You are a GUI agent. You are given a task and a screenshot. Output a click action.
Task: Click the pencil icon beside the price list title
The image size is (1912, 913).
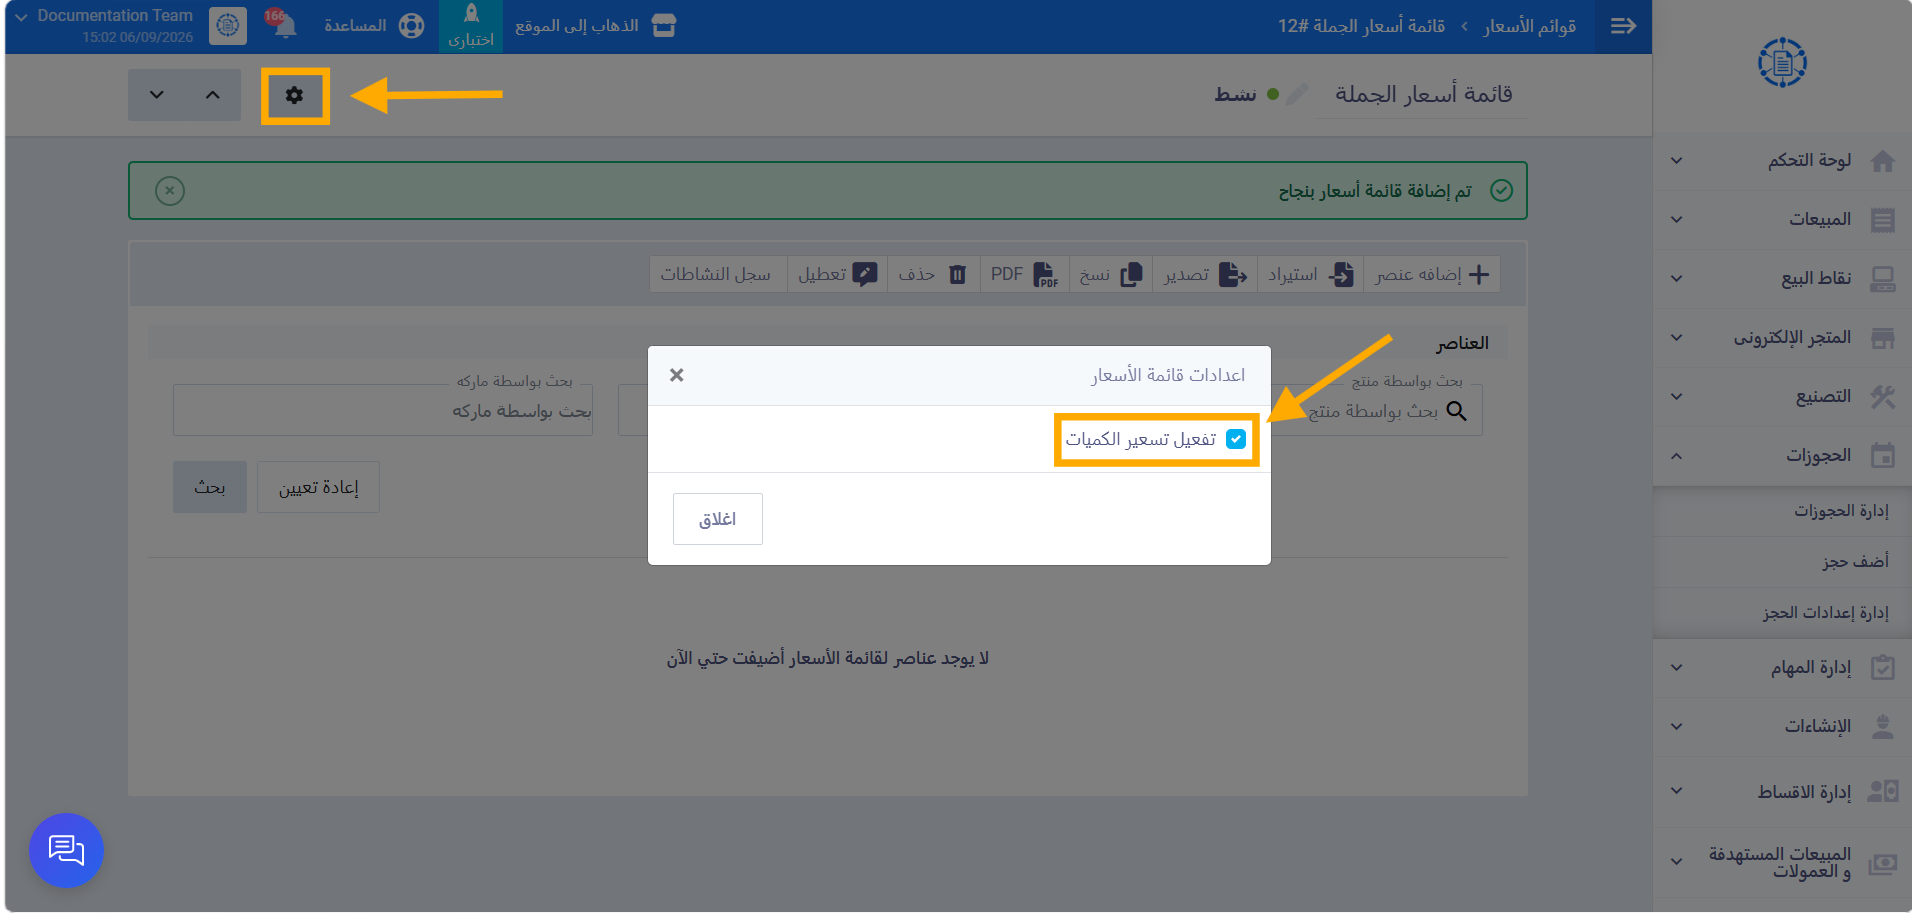(1297, 94)
